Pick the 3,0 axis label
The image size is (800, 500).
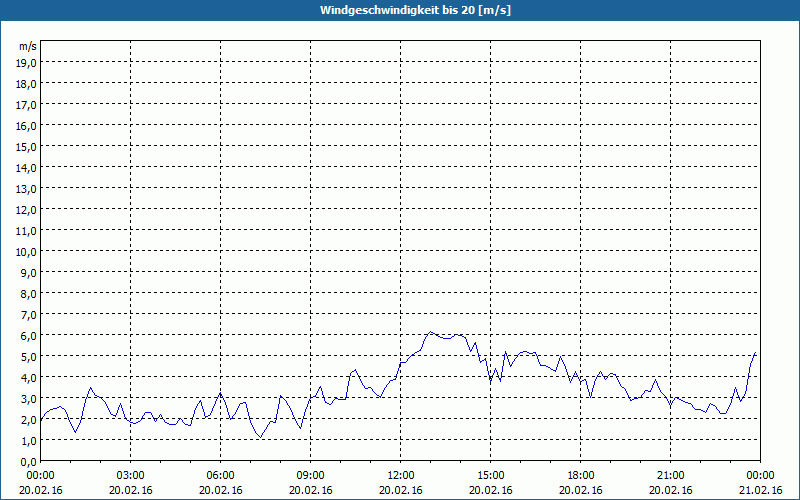coord(29,399)
